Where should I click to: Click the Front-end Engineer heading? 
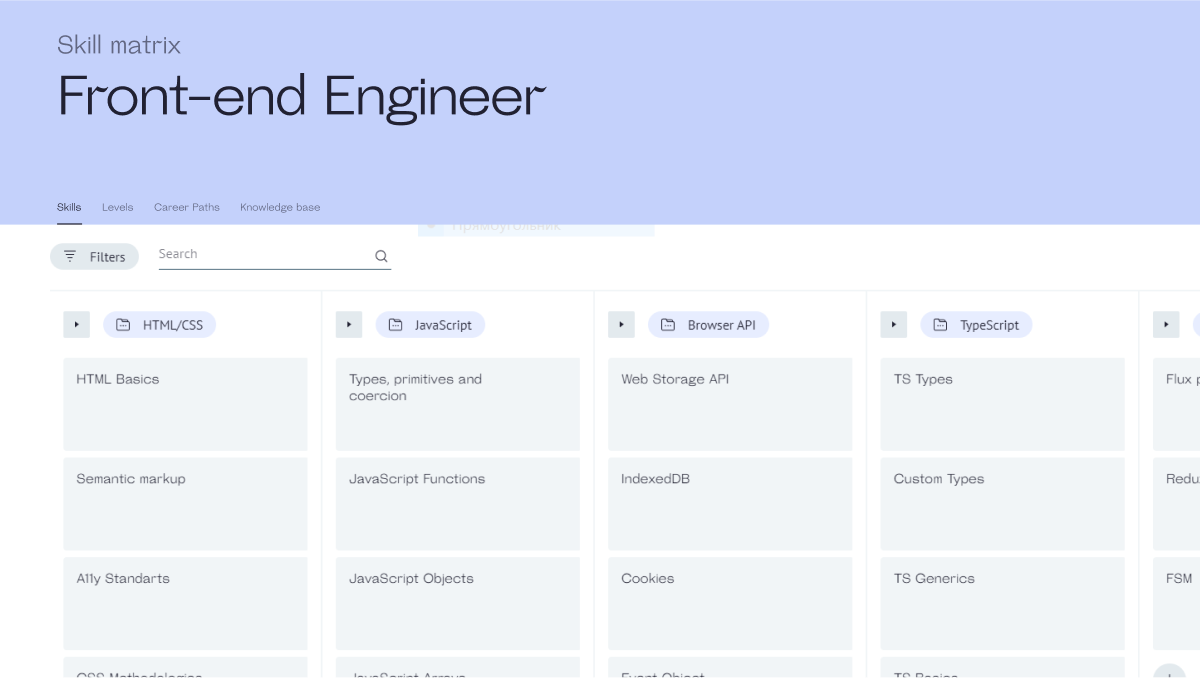pos(301,97)
